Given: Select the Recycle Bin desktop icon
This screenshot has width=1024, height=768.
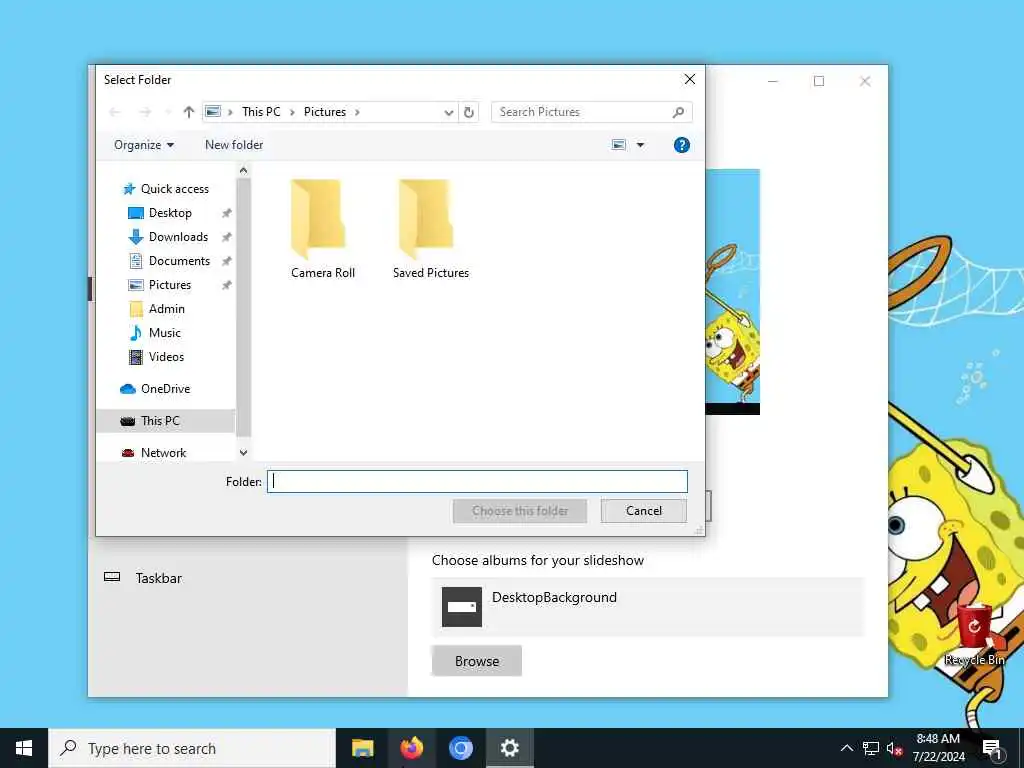Looking at the screenshot, I should point(974,635).
